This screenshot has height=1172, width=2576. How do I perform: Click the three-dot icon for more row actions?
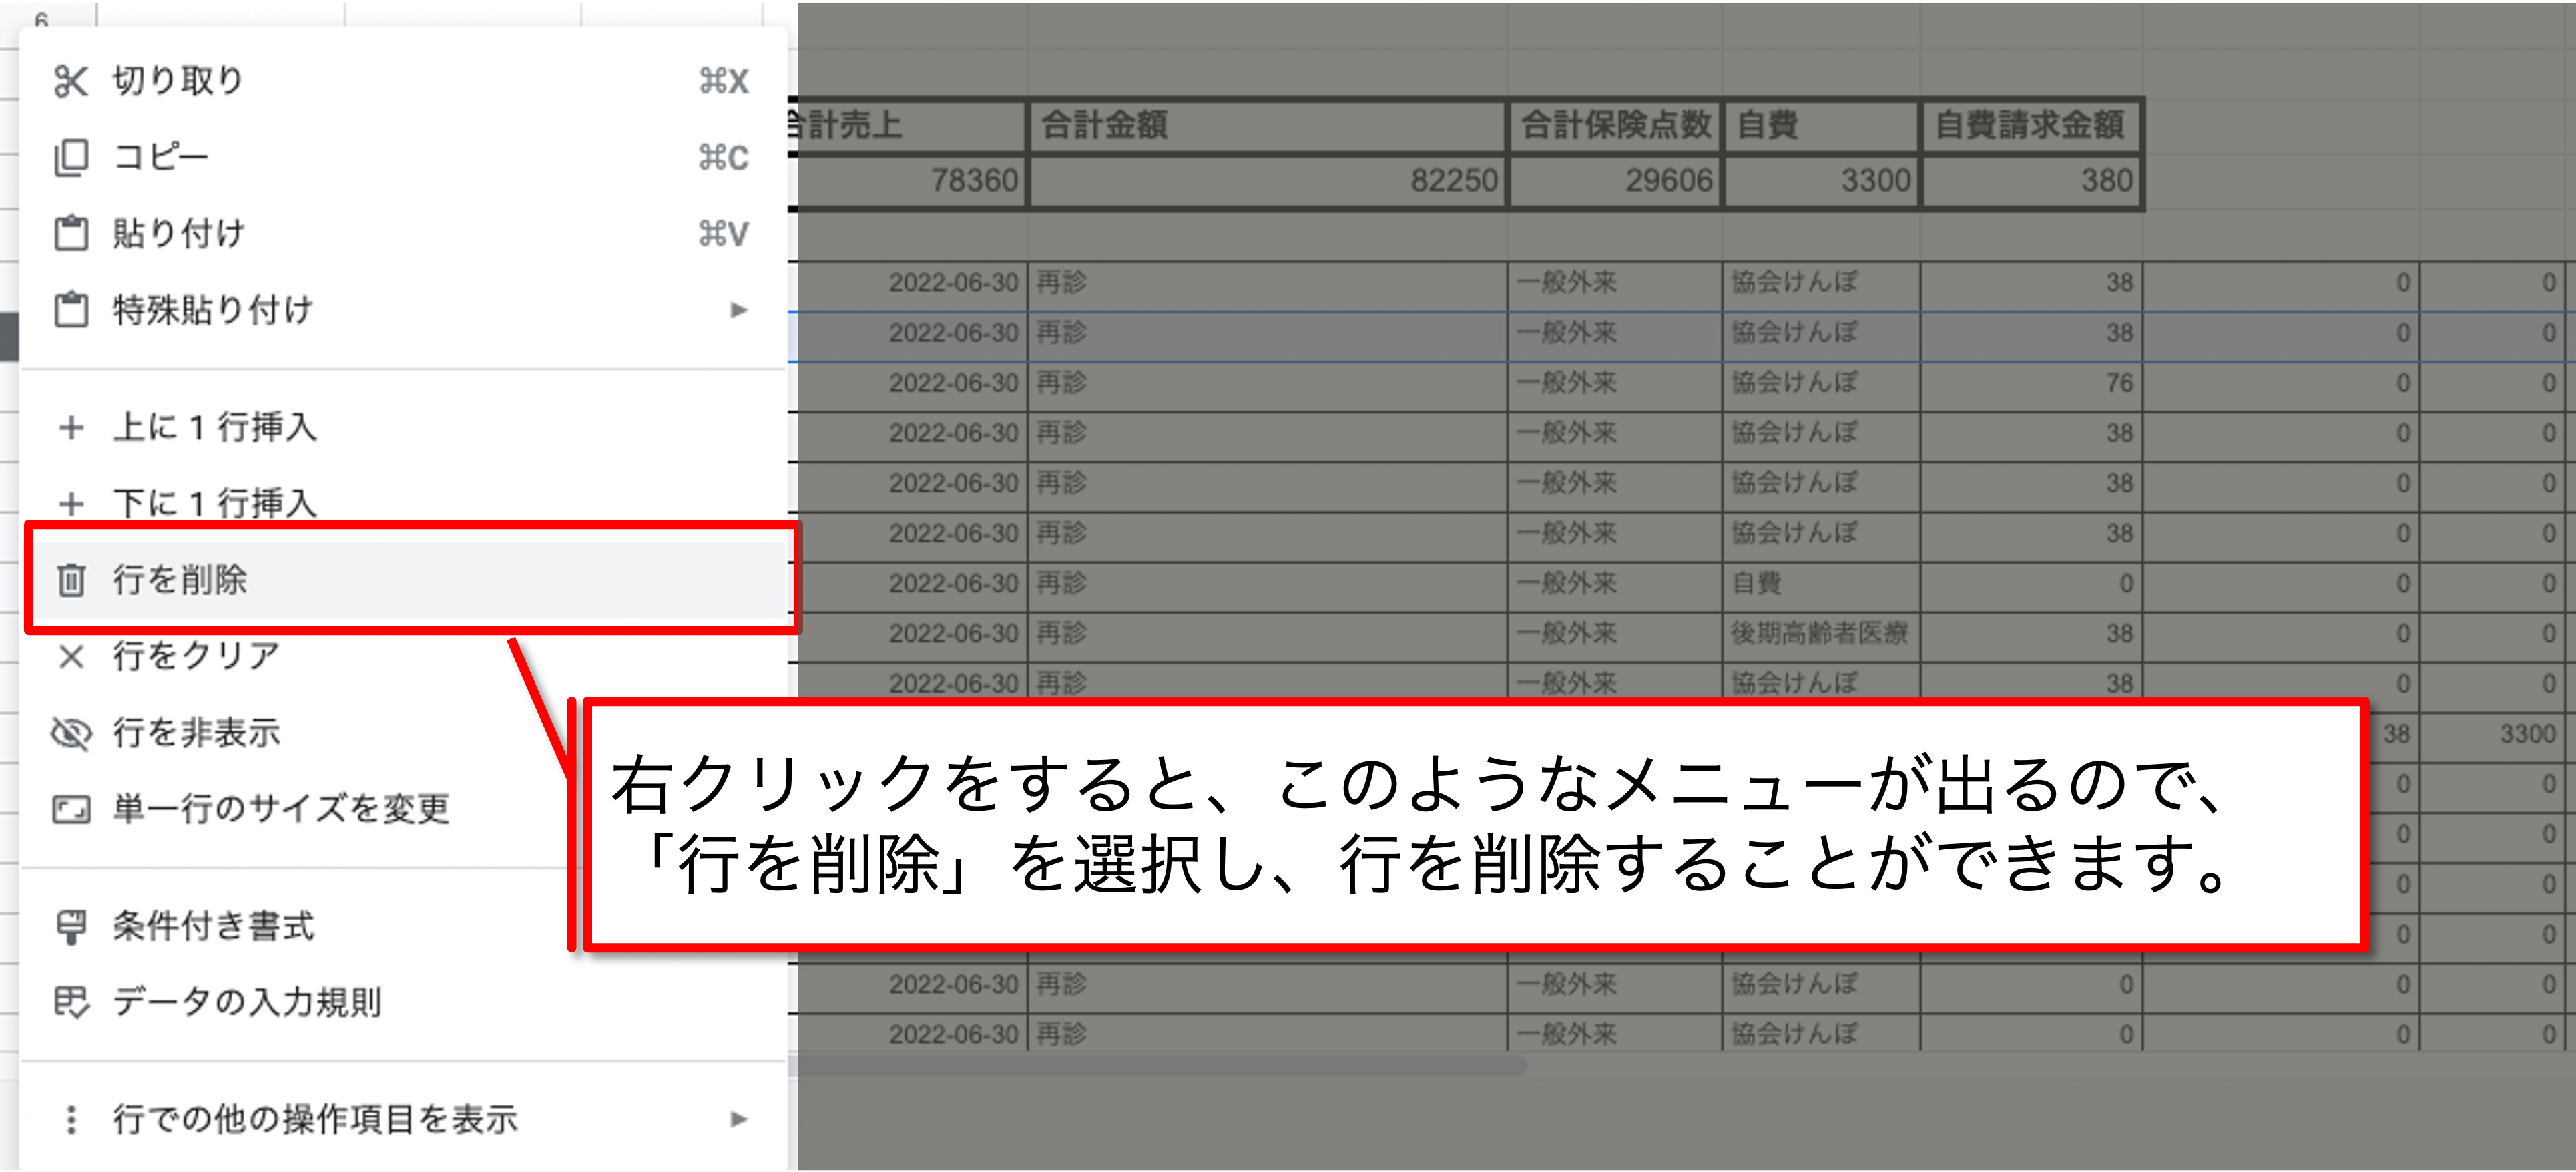(71, 1119)
